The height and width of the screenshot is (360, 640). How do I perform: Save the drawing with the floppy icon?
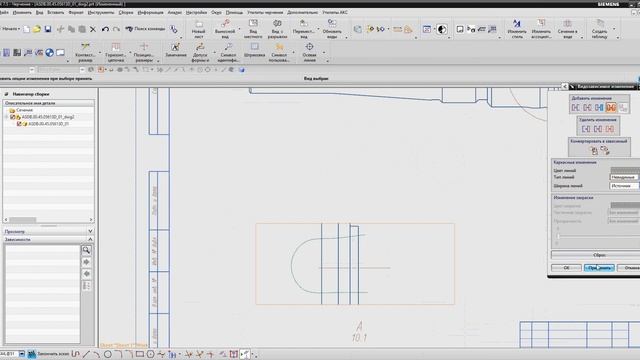tap(48, 29)
